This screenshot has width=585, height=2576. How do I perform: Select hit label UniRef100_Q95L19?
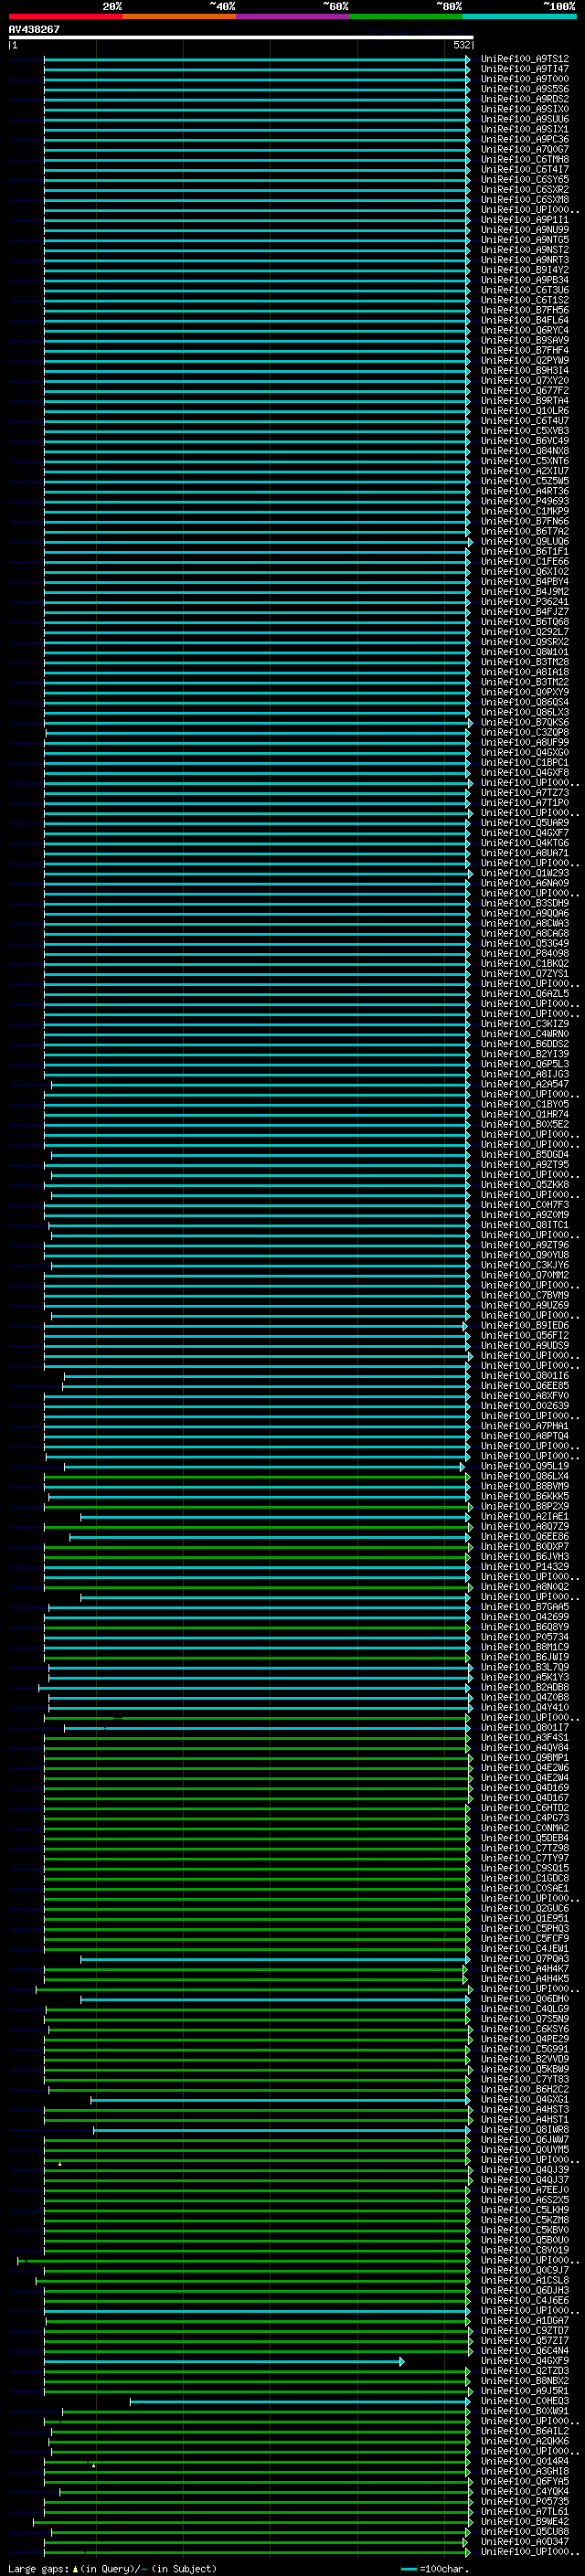[x=524, y=1466]
